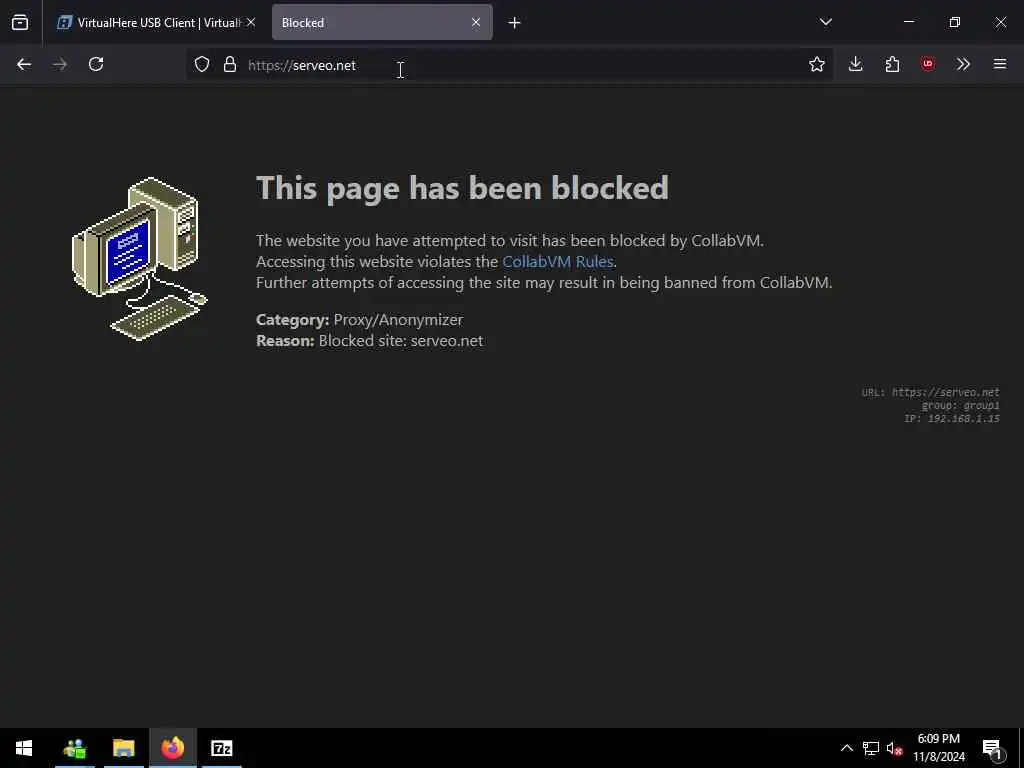Click 'This page has been blocked' heading
The width and height of the screenshot is (1024, 768).
pos(462,188)
